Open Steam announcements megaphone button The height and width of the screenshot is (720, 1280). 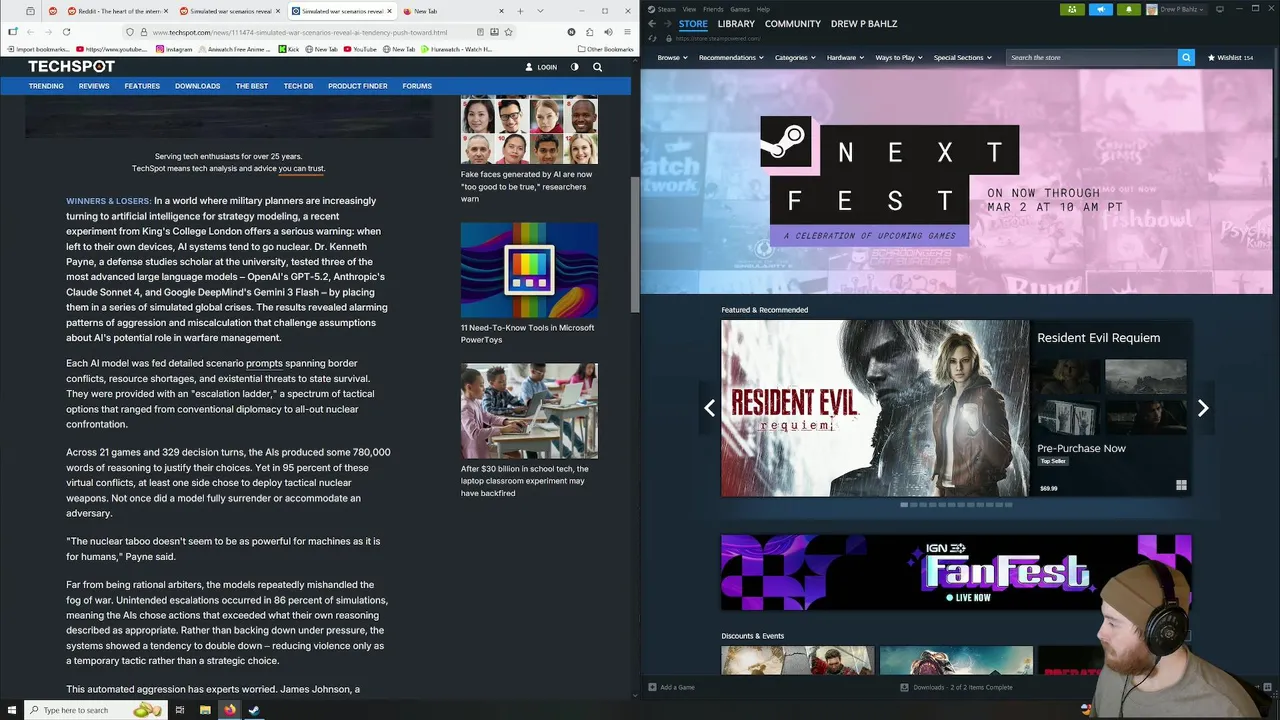tap(1100, 9)
